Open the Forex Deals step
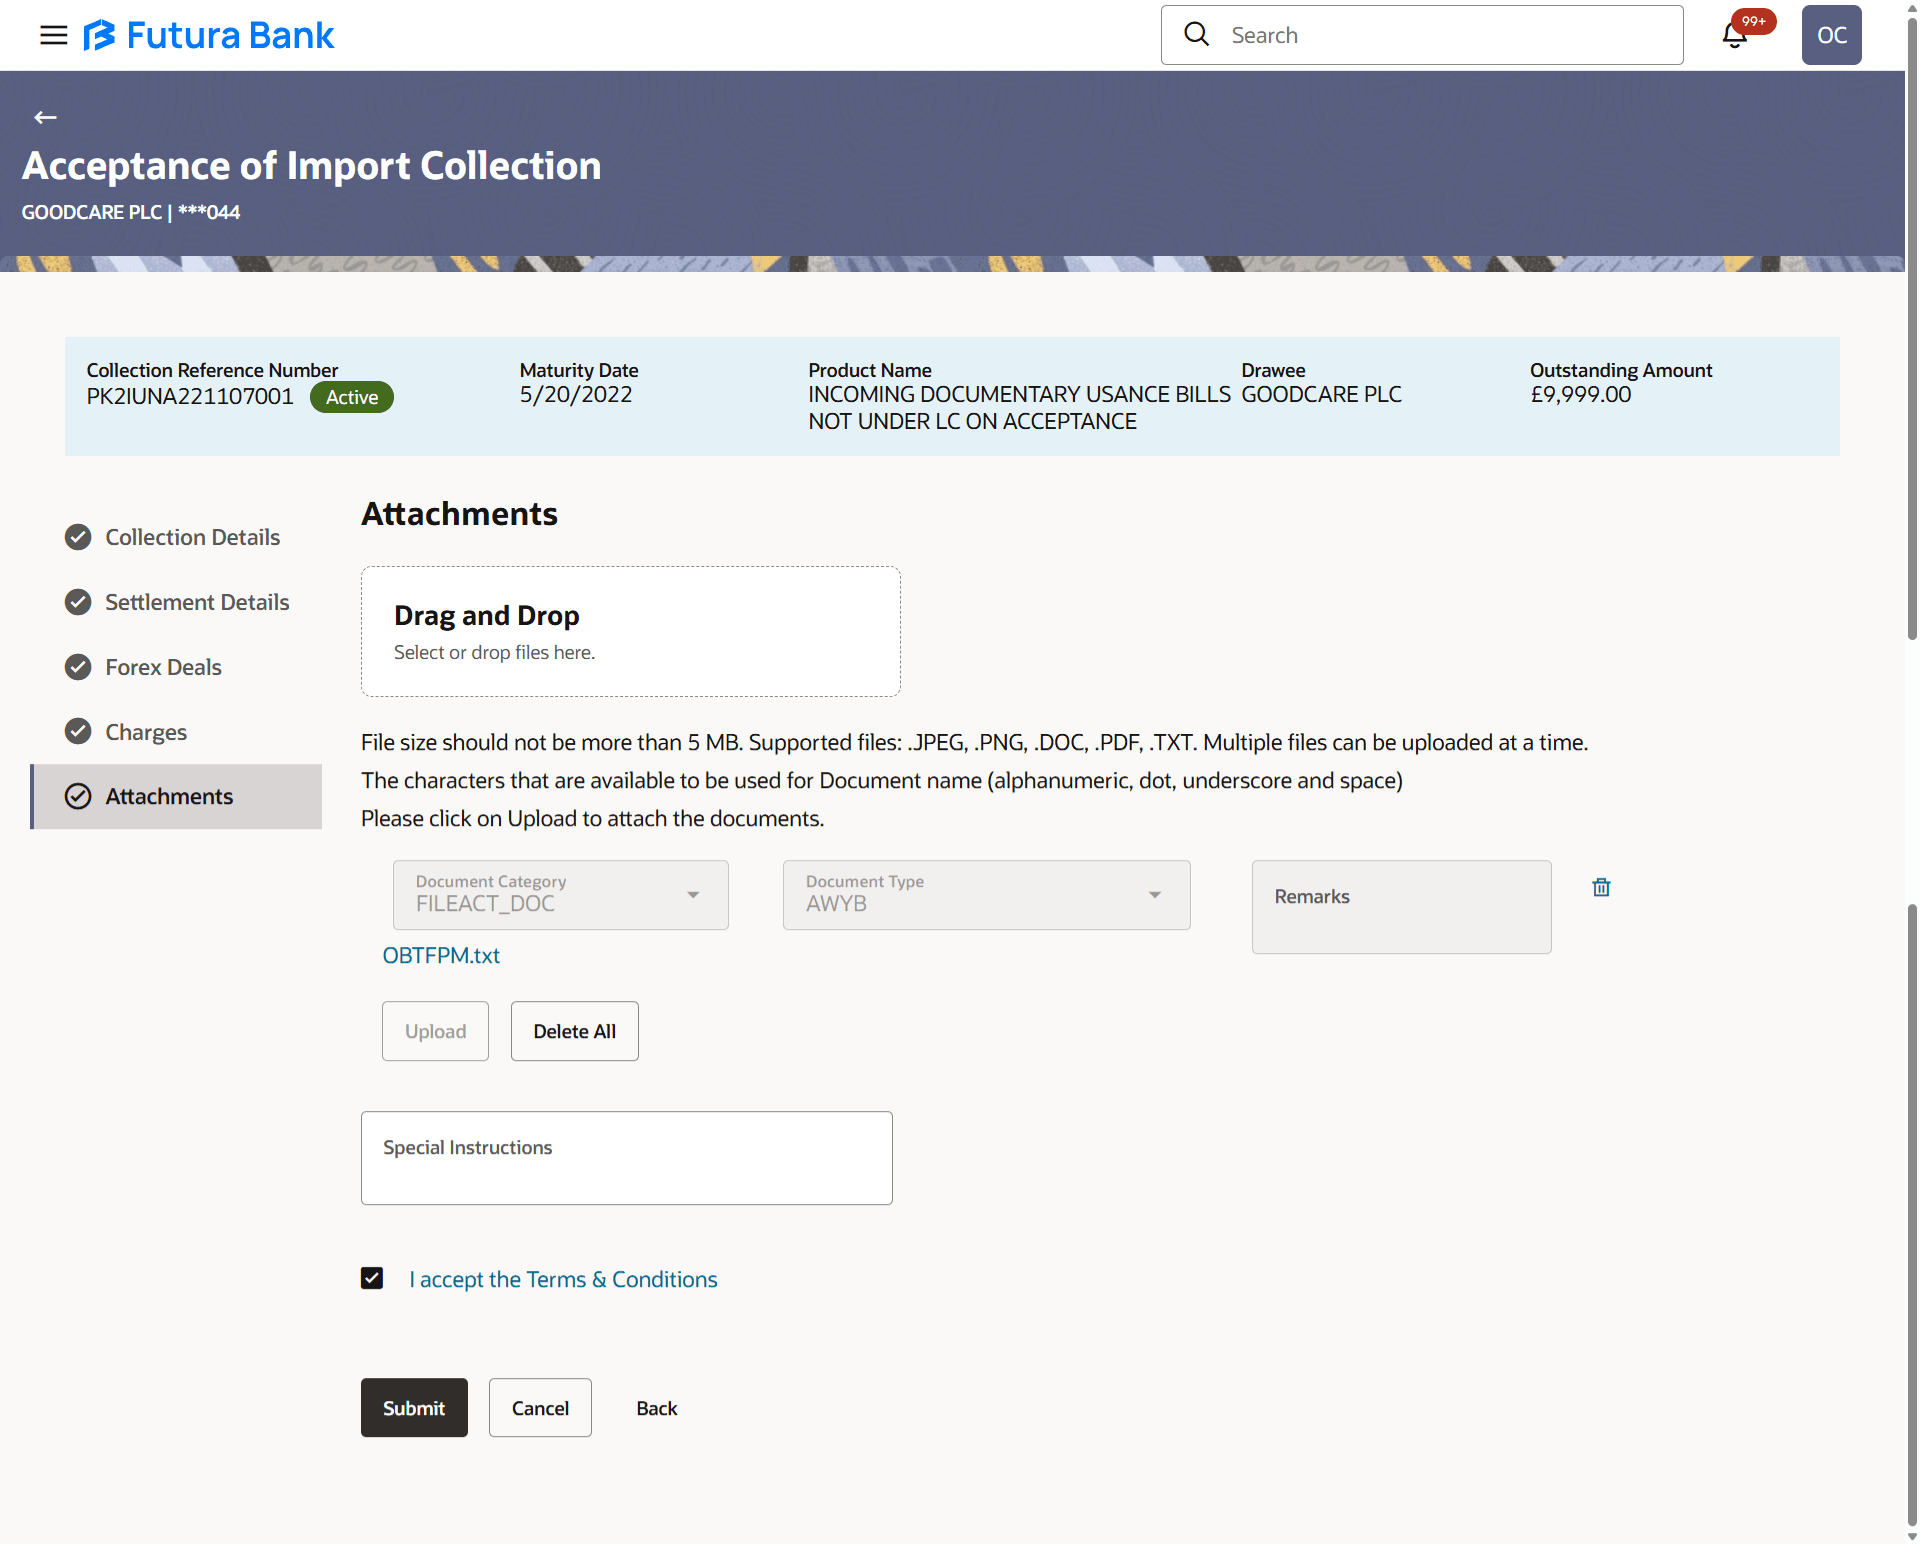Image resolution: width=1920 pixels, height=1544 pixels. tap(163, 668)
